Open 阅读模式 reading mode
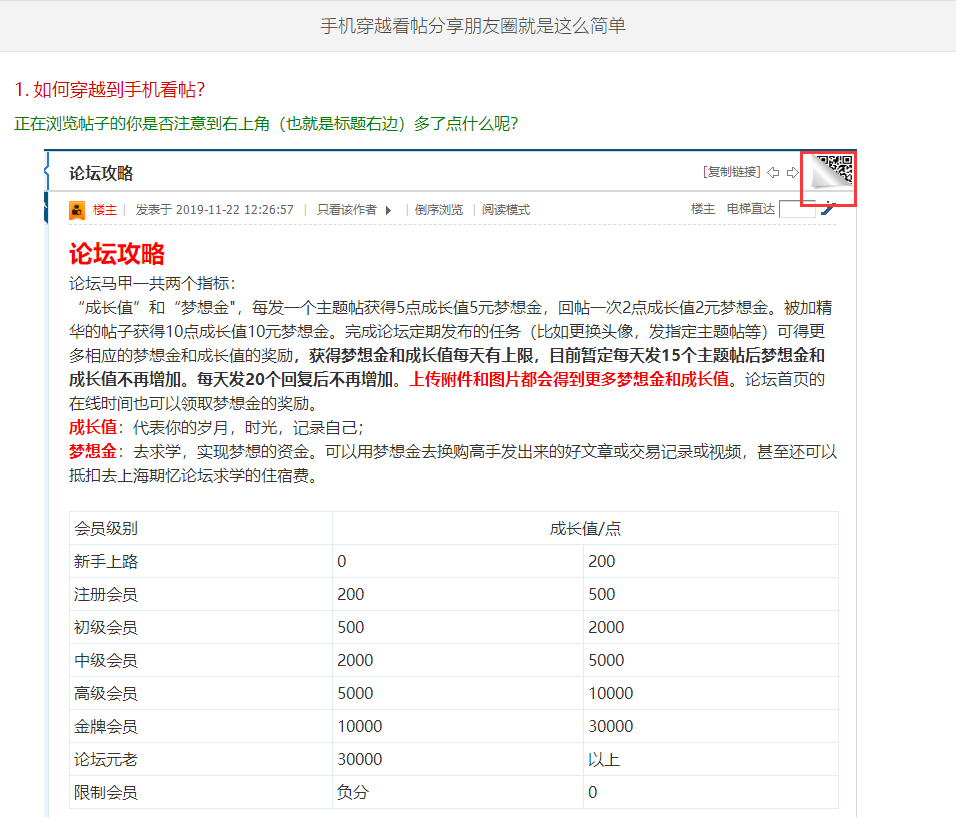Viewport: 956px width, 819px height. coord(506,210)
